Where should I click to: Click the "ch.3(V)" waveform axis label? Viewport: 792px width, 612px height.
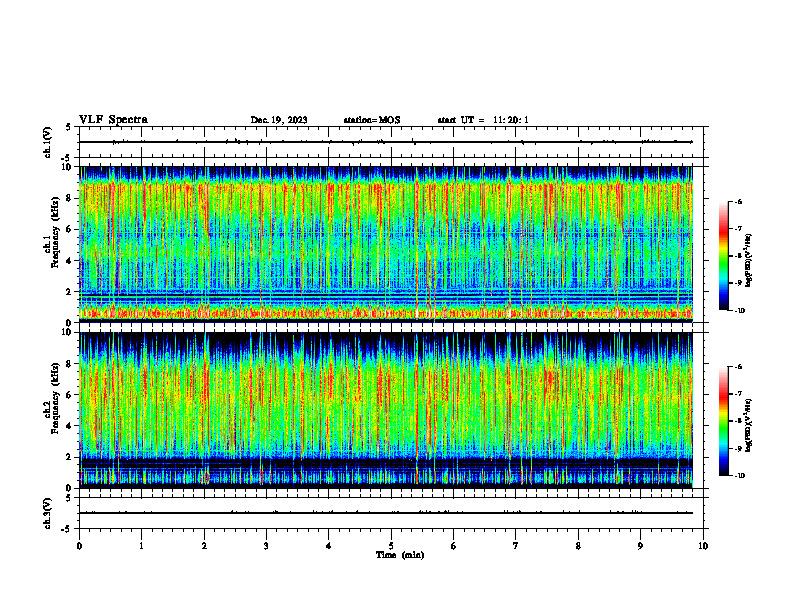pyautogui.click(x=47, y=514)
